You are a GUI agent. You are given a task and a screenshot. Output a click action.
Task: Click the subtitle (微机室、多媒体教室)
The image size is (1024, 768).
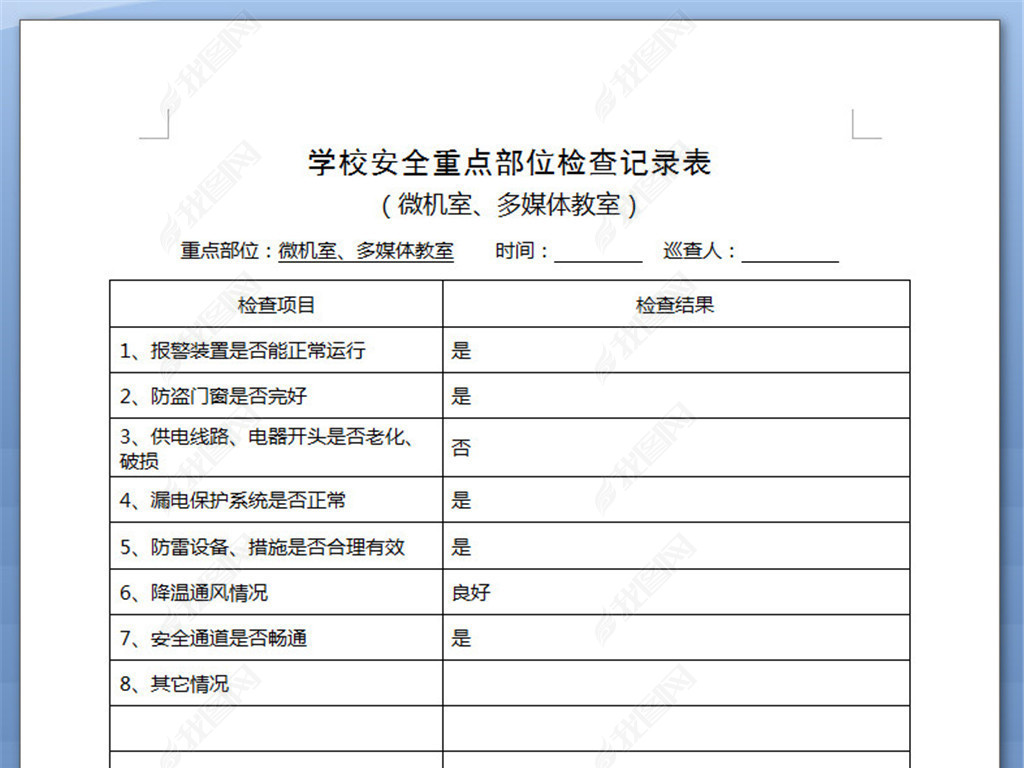509,205
